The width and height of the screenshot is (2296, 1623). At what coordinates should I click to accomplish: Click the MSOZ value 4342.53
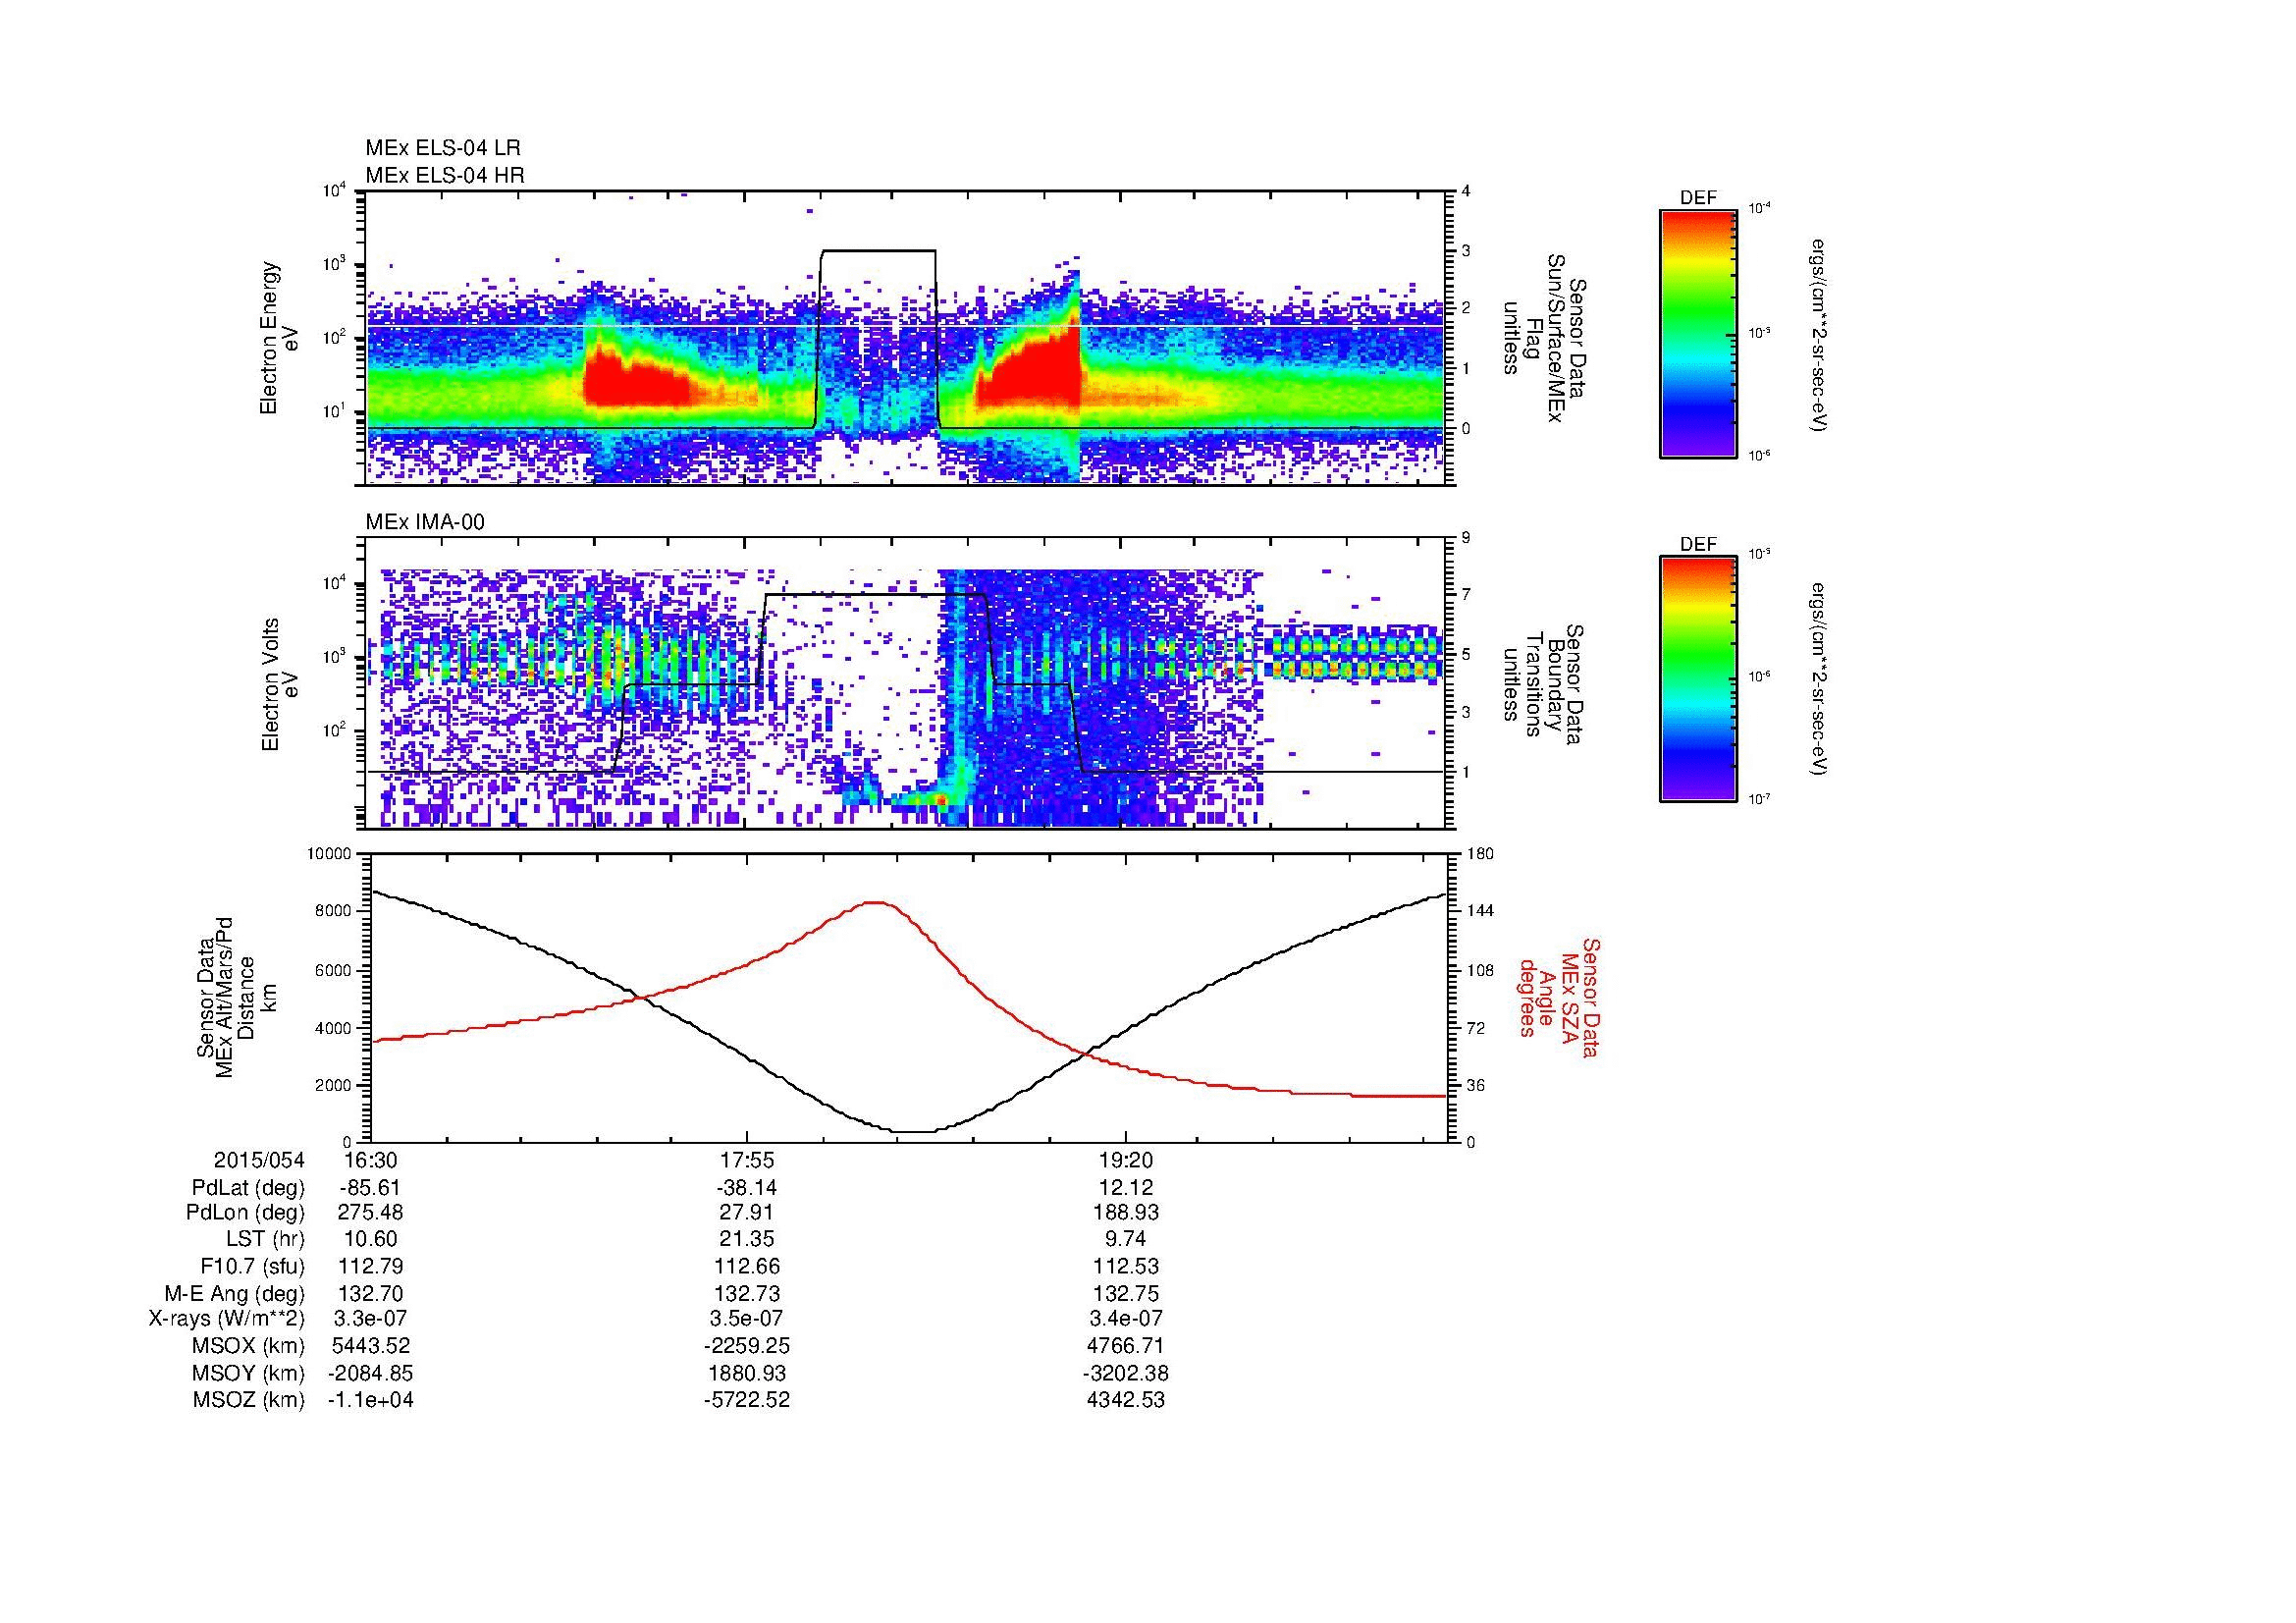(1126, 1400)
